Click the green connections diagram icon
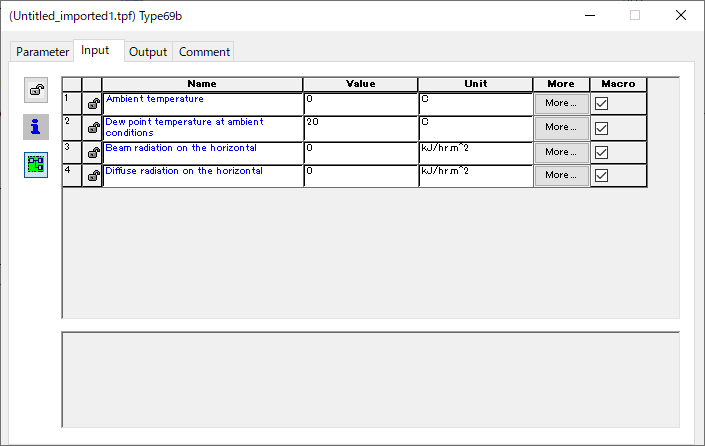The image size is (705, 446). tap(36, 165)
